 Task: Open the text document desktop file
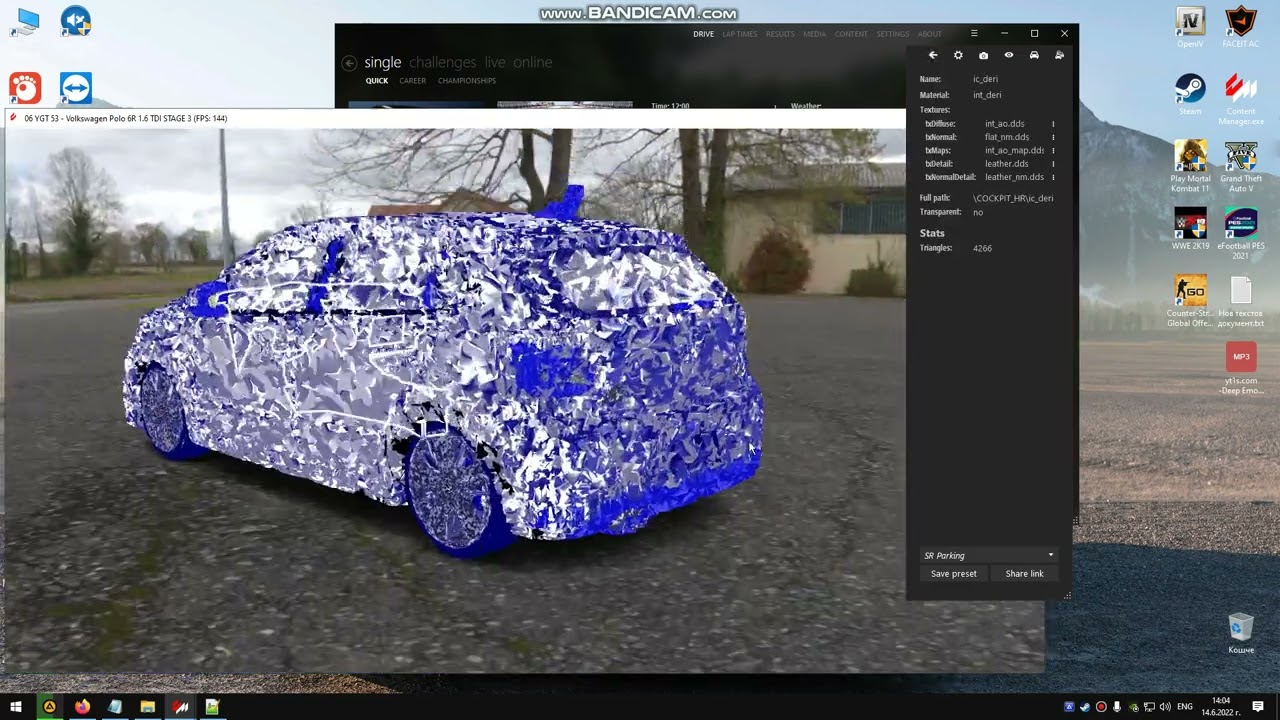(1241, 302)
